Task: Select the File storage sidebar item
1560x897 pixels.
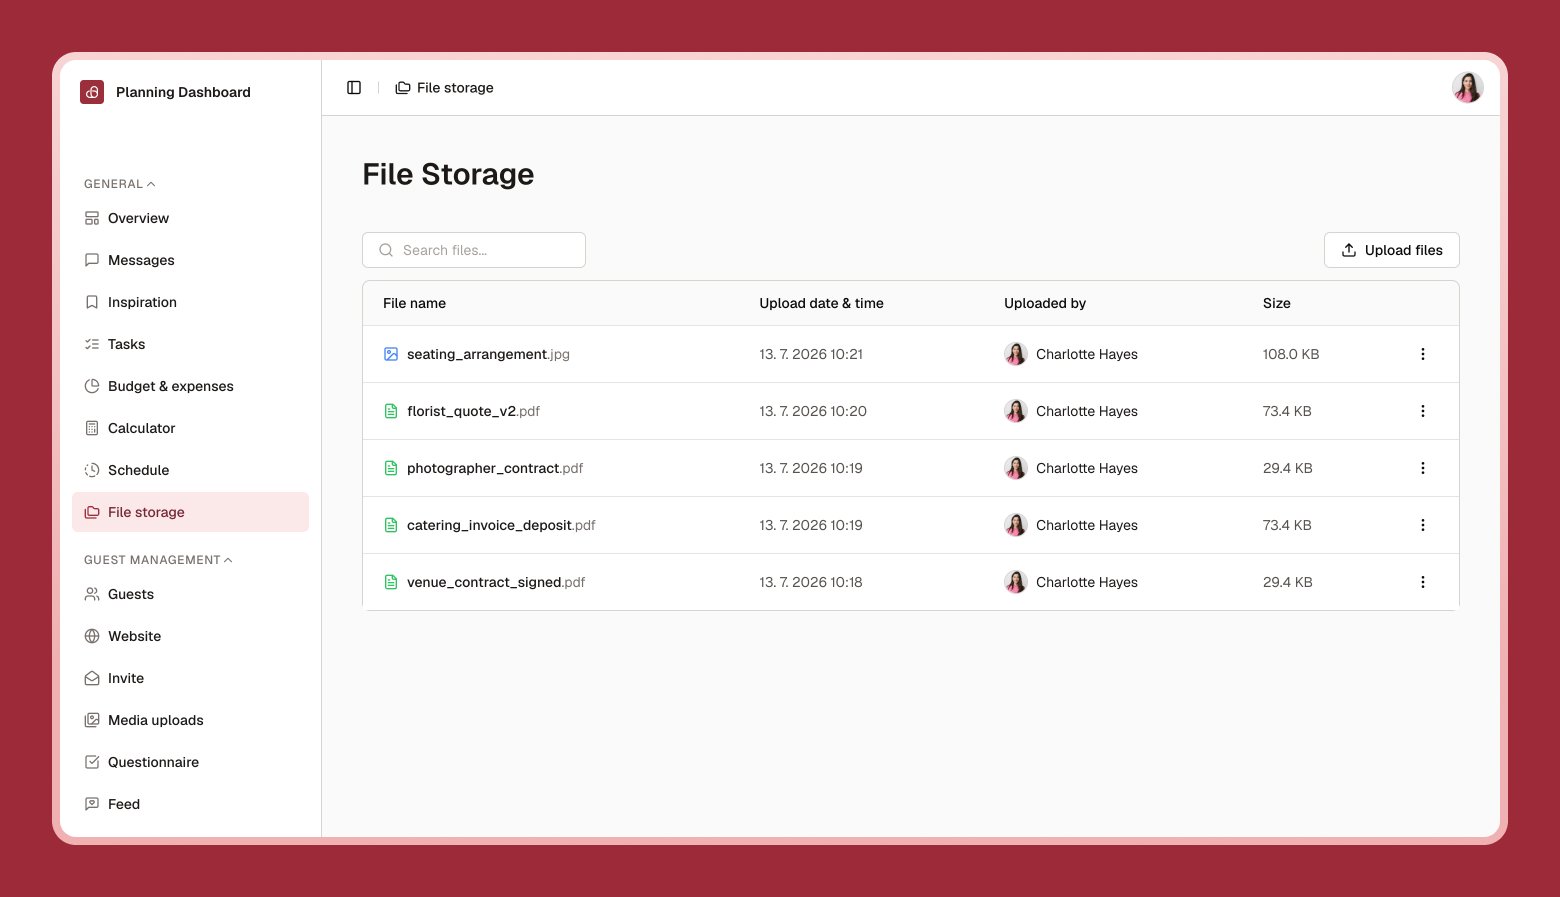Action: 190,512
